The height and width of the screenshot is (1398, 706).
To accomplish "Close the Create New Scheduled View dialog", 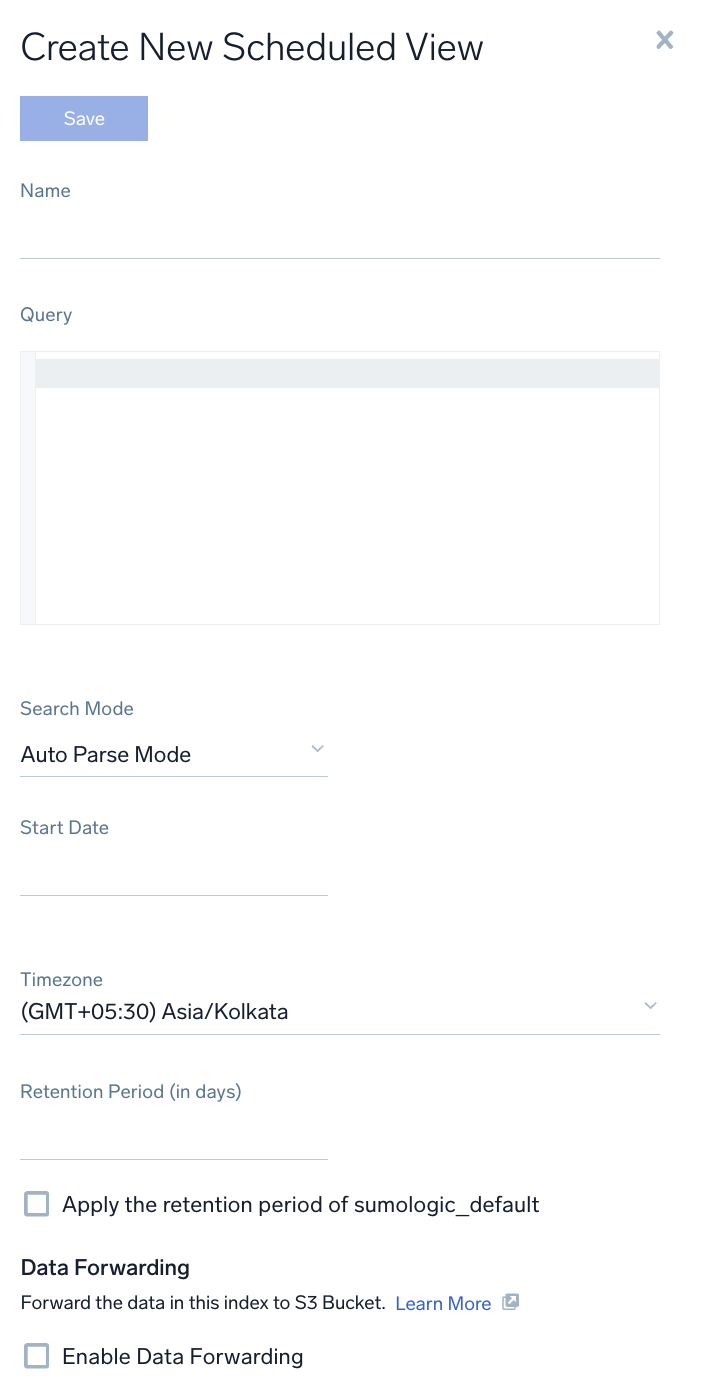I will 664,40.
